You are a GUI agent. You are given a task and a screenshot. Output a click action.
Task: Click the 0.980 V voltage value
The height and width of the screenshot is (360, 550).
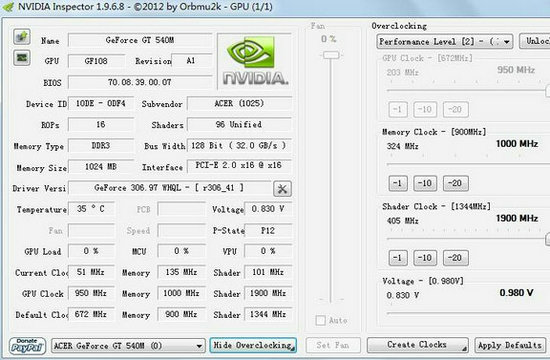(516, 293)
